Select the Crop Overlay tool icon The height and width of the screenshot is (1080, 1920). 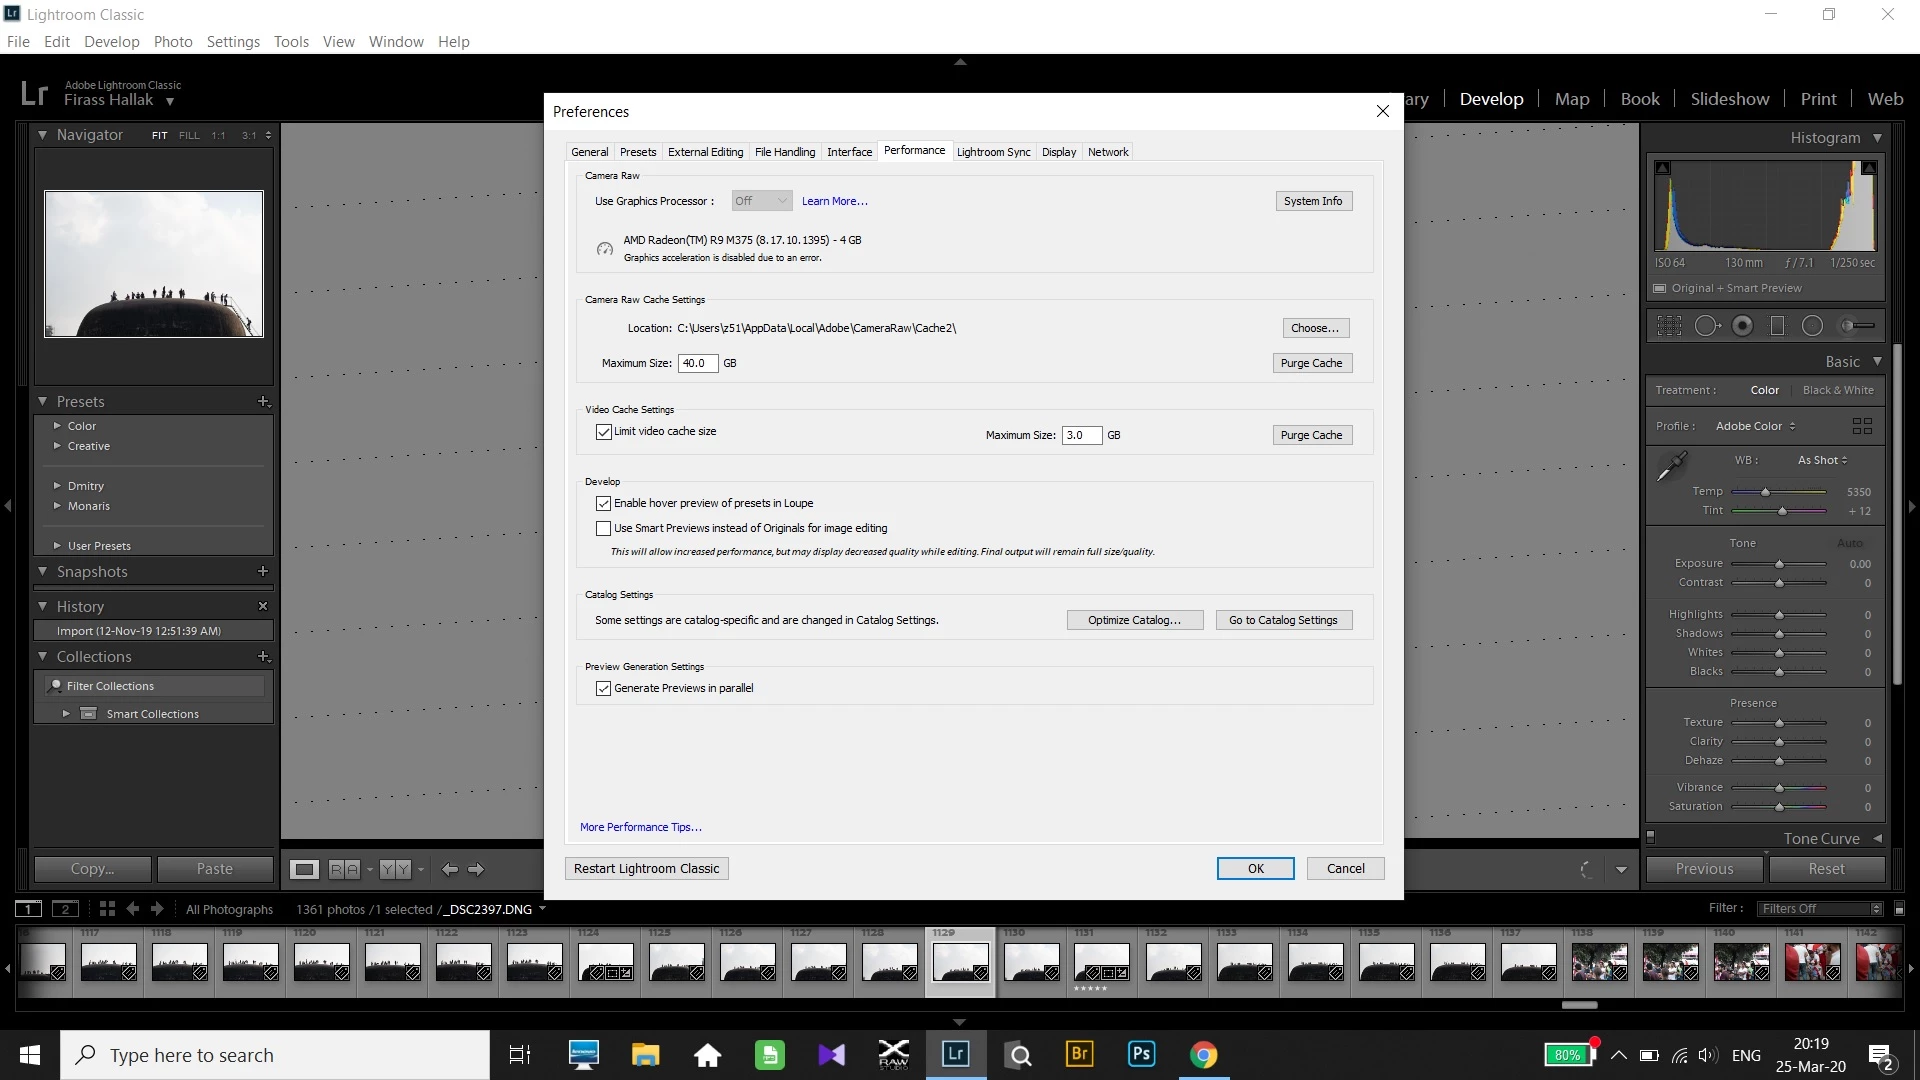(1669, 326)
